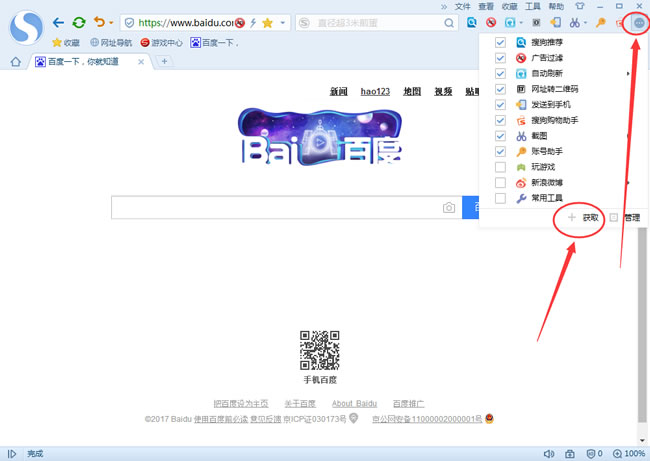Click the Sogou recommend toolbar icon
This screenshot has width=650, height=461.
[471, 22]
